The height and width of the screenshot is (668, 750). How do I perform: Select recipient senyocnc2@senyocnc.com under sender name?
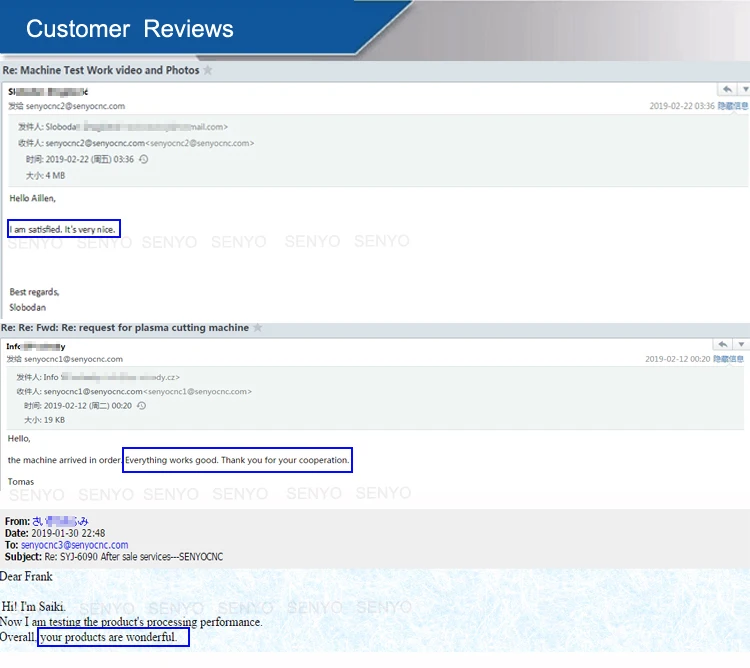point(75,106)
